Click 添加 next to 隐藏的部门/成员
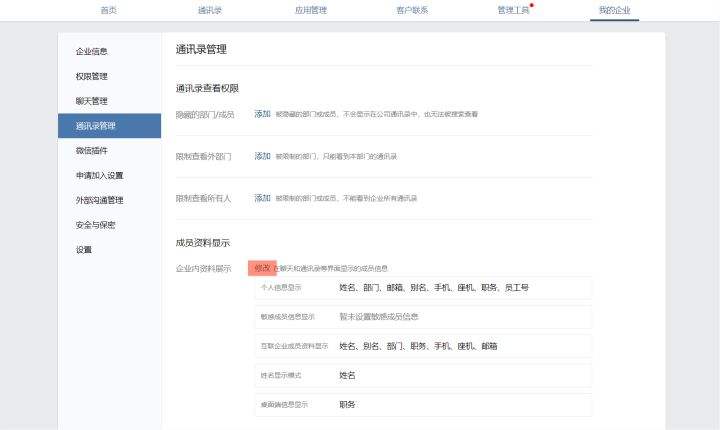Image resolution: width=720 pixels, height=430 pixels. 262,115
